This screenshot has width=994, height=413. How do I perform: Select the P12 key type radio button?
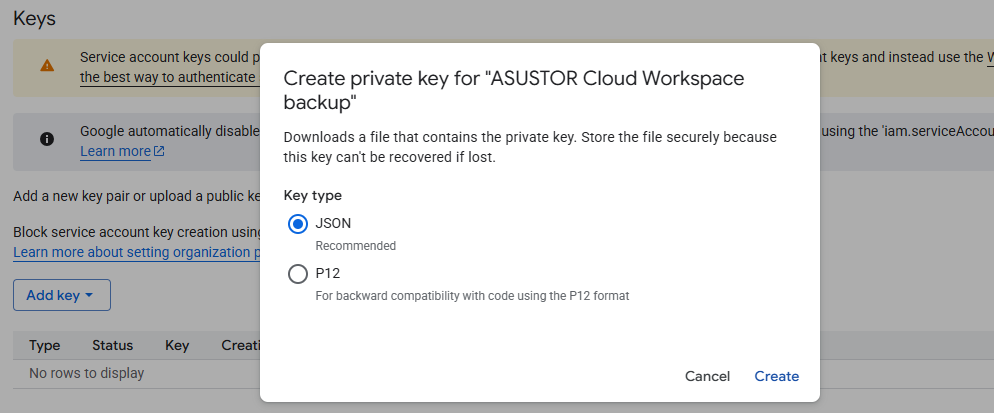[297, 273]
